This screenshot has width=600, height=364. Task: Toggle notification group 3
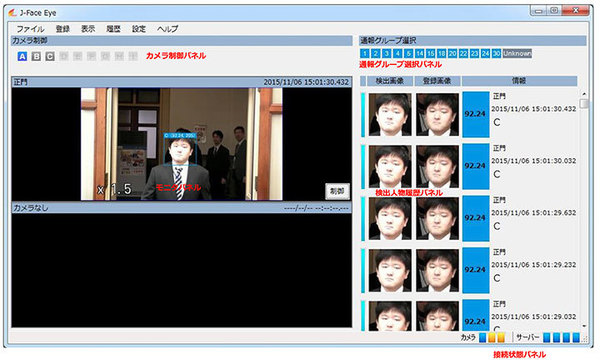pyautogui.click(x=386, y=54)
